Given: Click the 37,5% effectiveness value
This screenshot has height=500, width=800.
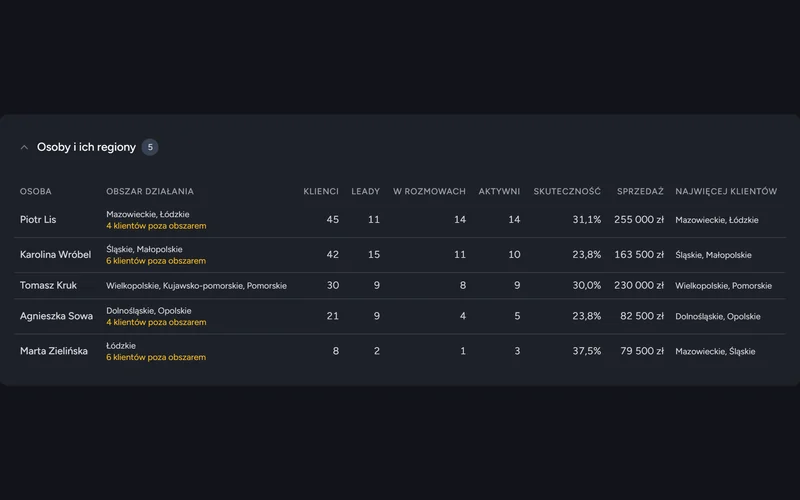Looking at the screenshot, I should [587, 351].
